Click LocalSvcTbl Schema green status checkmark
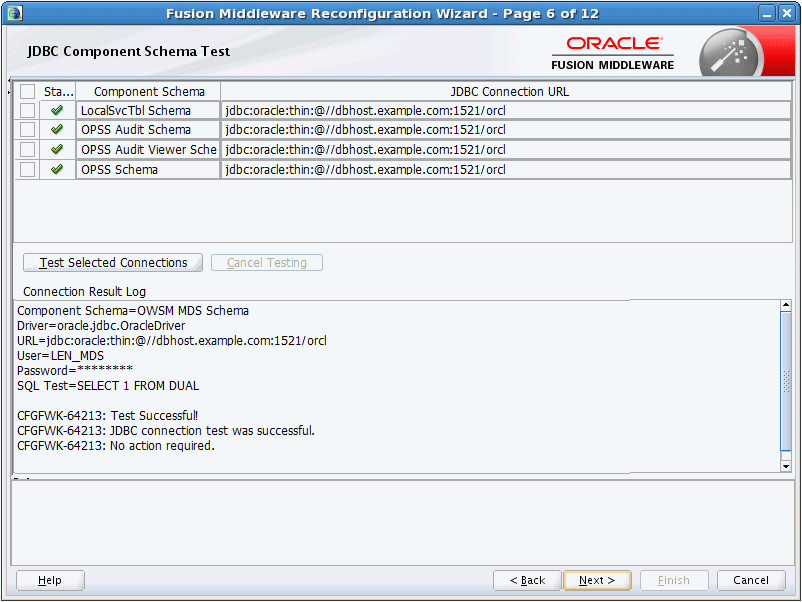This screenshot has height=602, width=802. coord(57,110)
